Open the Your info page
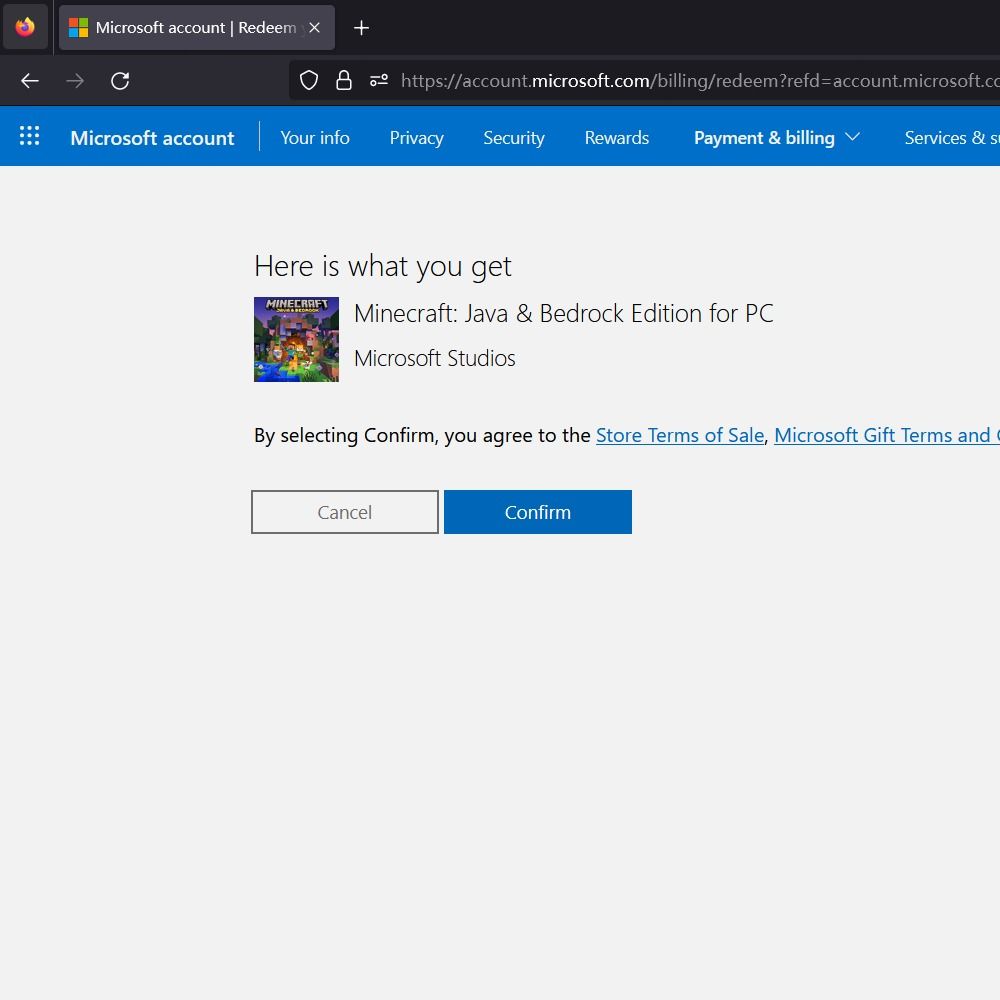 (315, 138)
